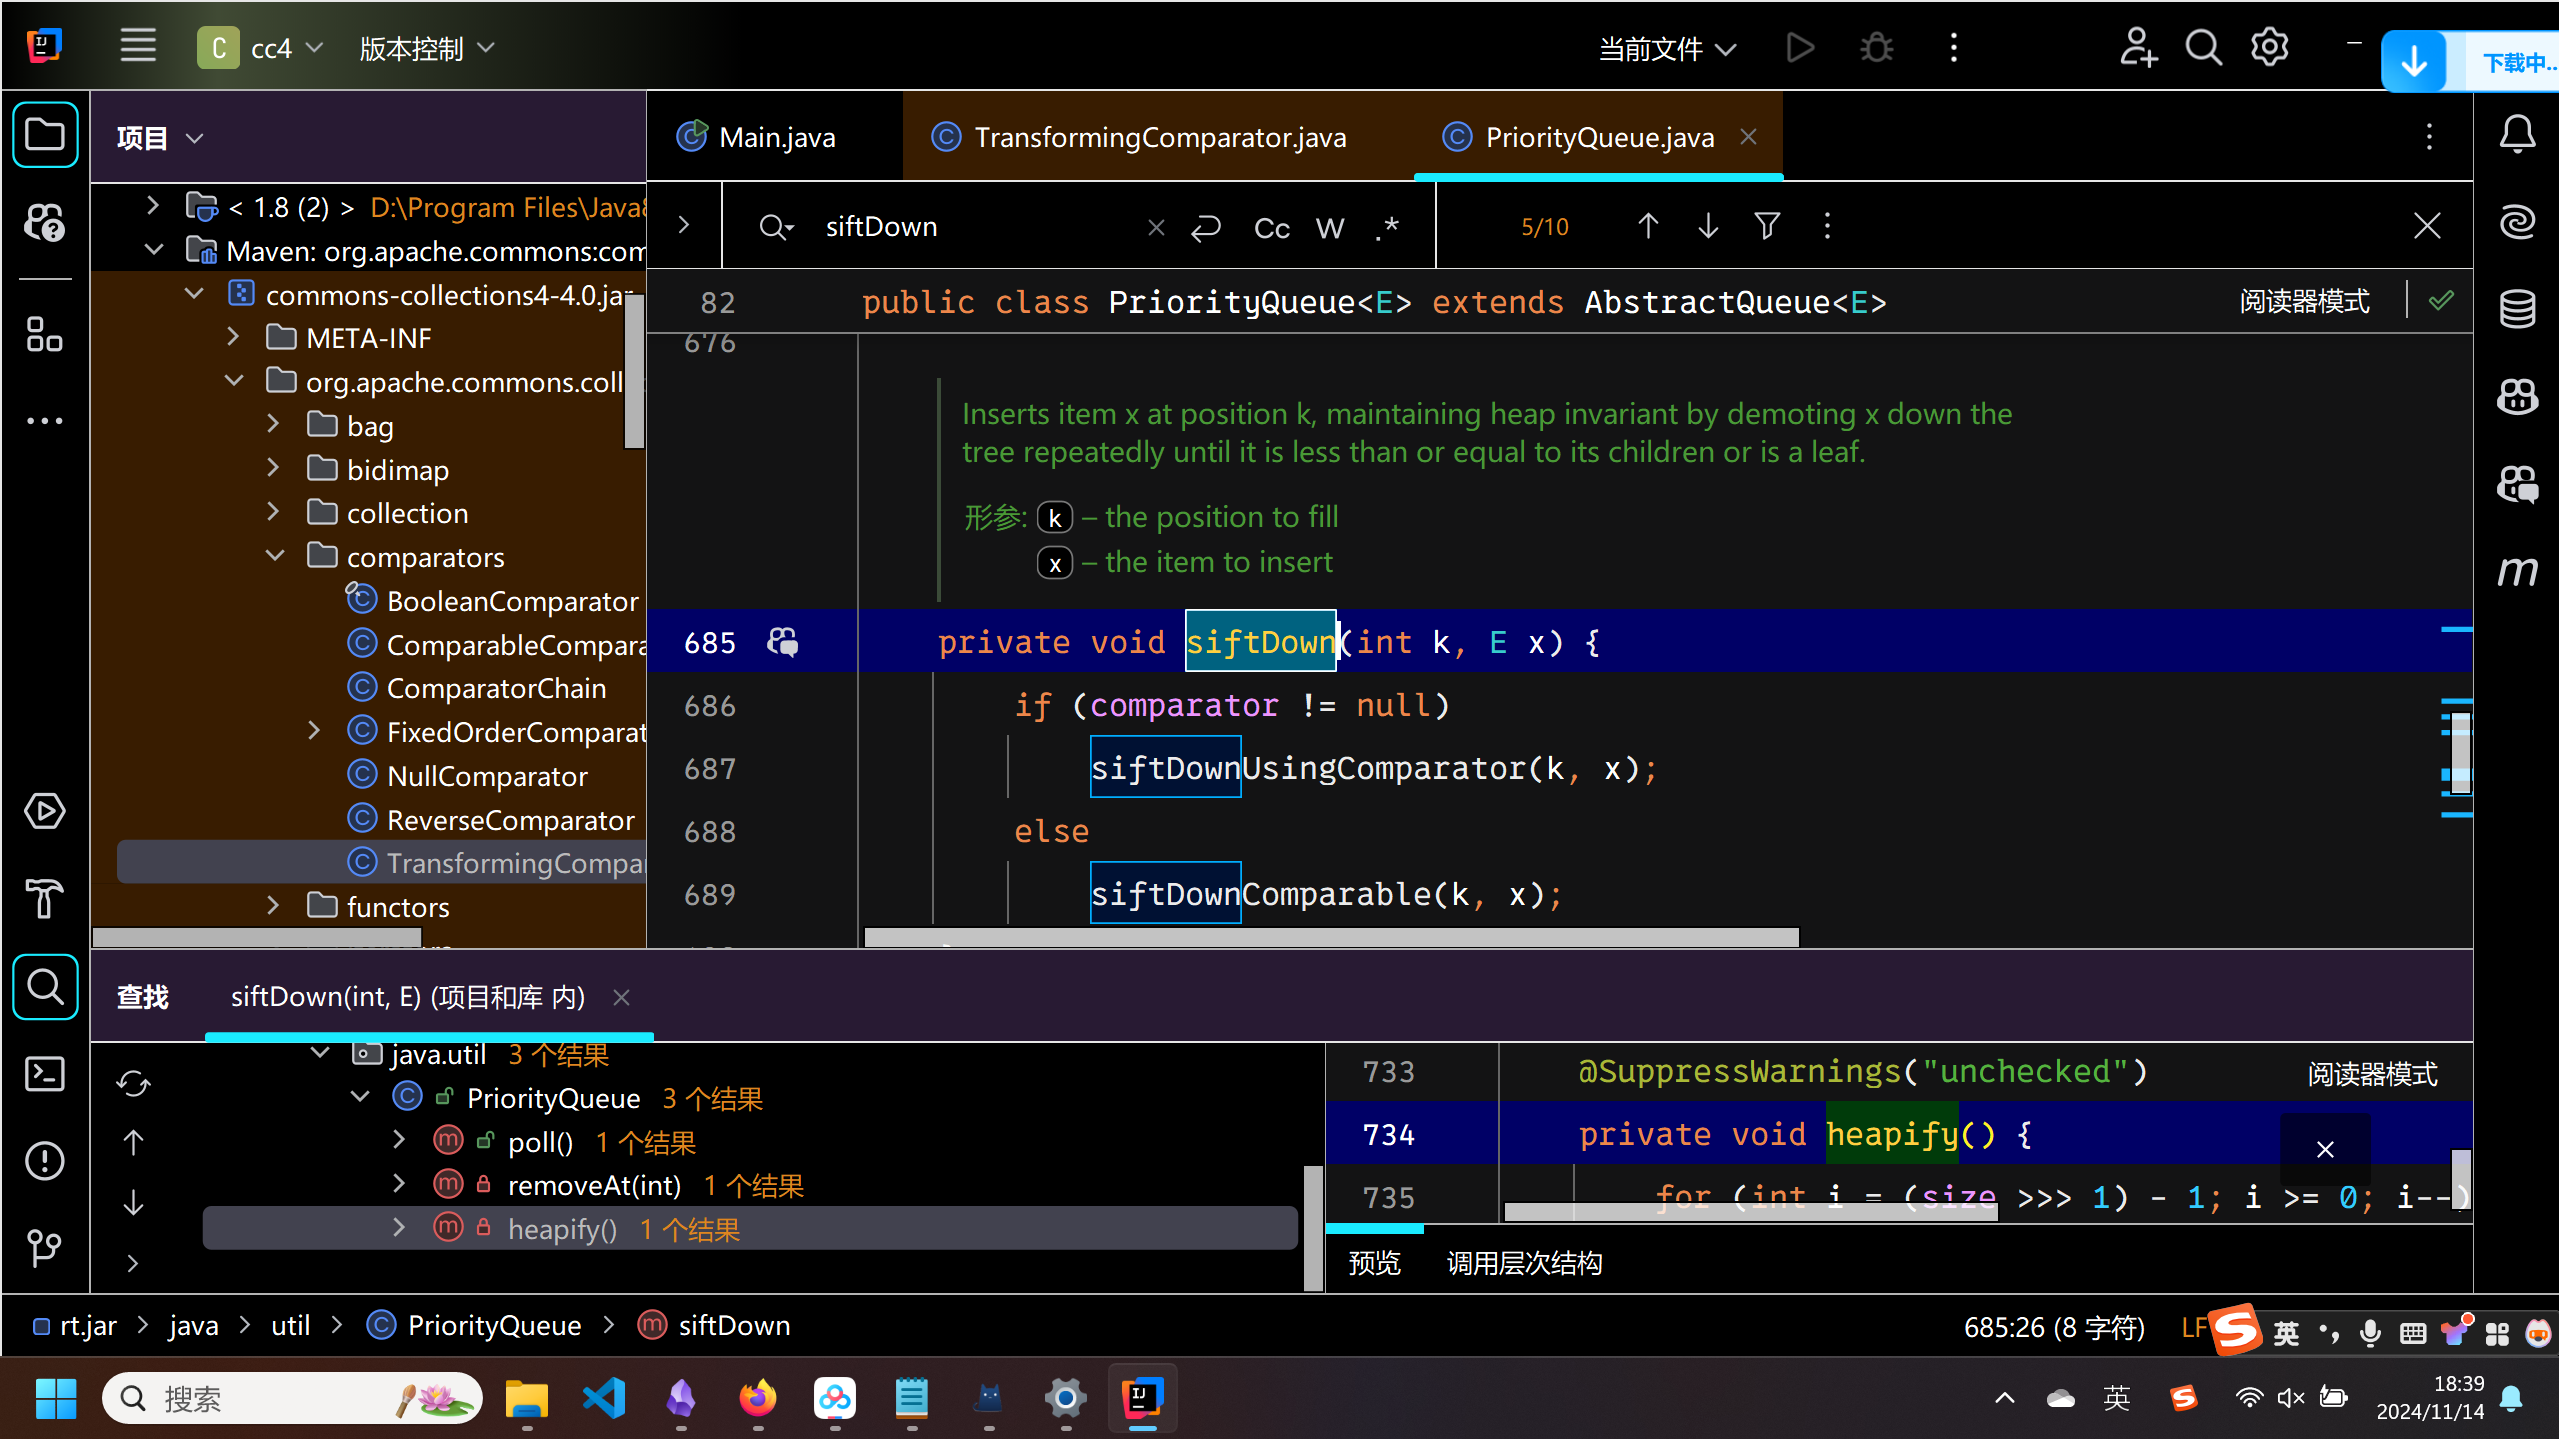The image size is (2559, 1439).
Task: Open the Maven tool window
Action: [x=2517, y=571]
